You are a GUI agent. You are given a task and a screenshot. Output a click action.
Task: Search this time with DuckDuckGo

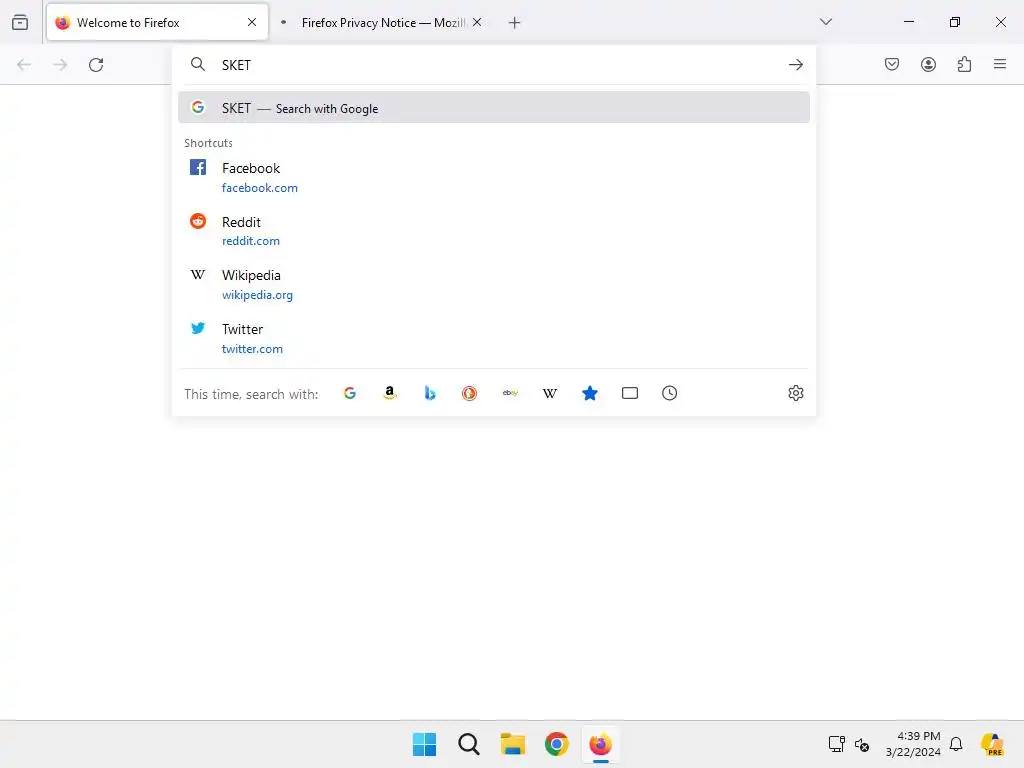[470, 393]
